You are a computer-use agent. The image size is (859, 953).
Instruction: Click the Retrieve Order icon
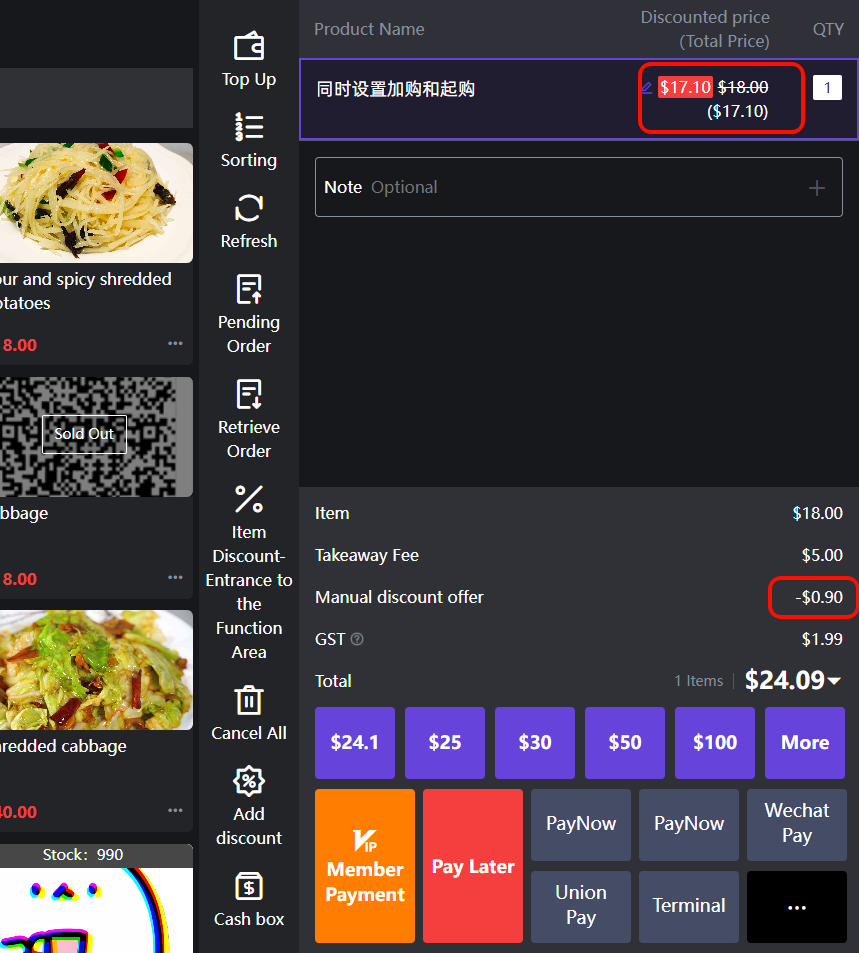tap(249, 394)
